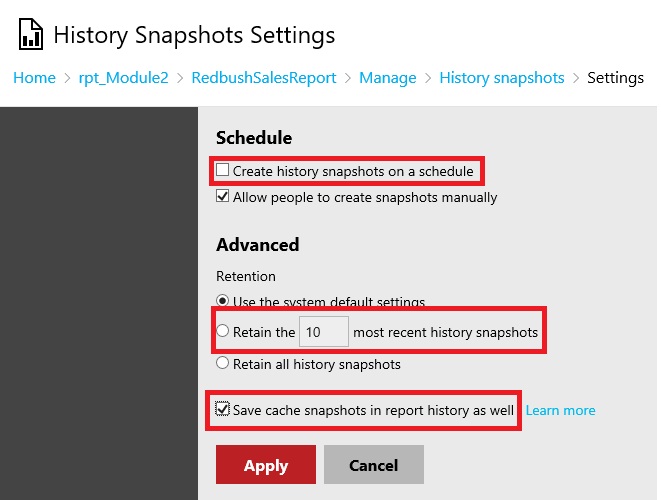The width and height of the screenshot is (661, 500).
Task: Select Retain all history snapshots option
Action: [x=223, y=364]
